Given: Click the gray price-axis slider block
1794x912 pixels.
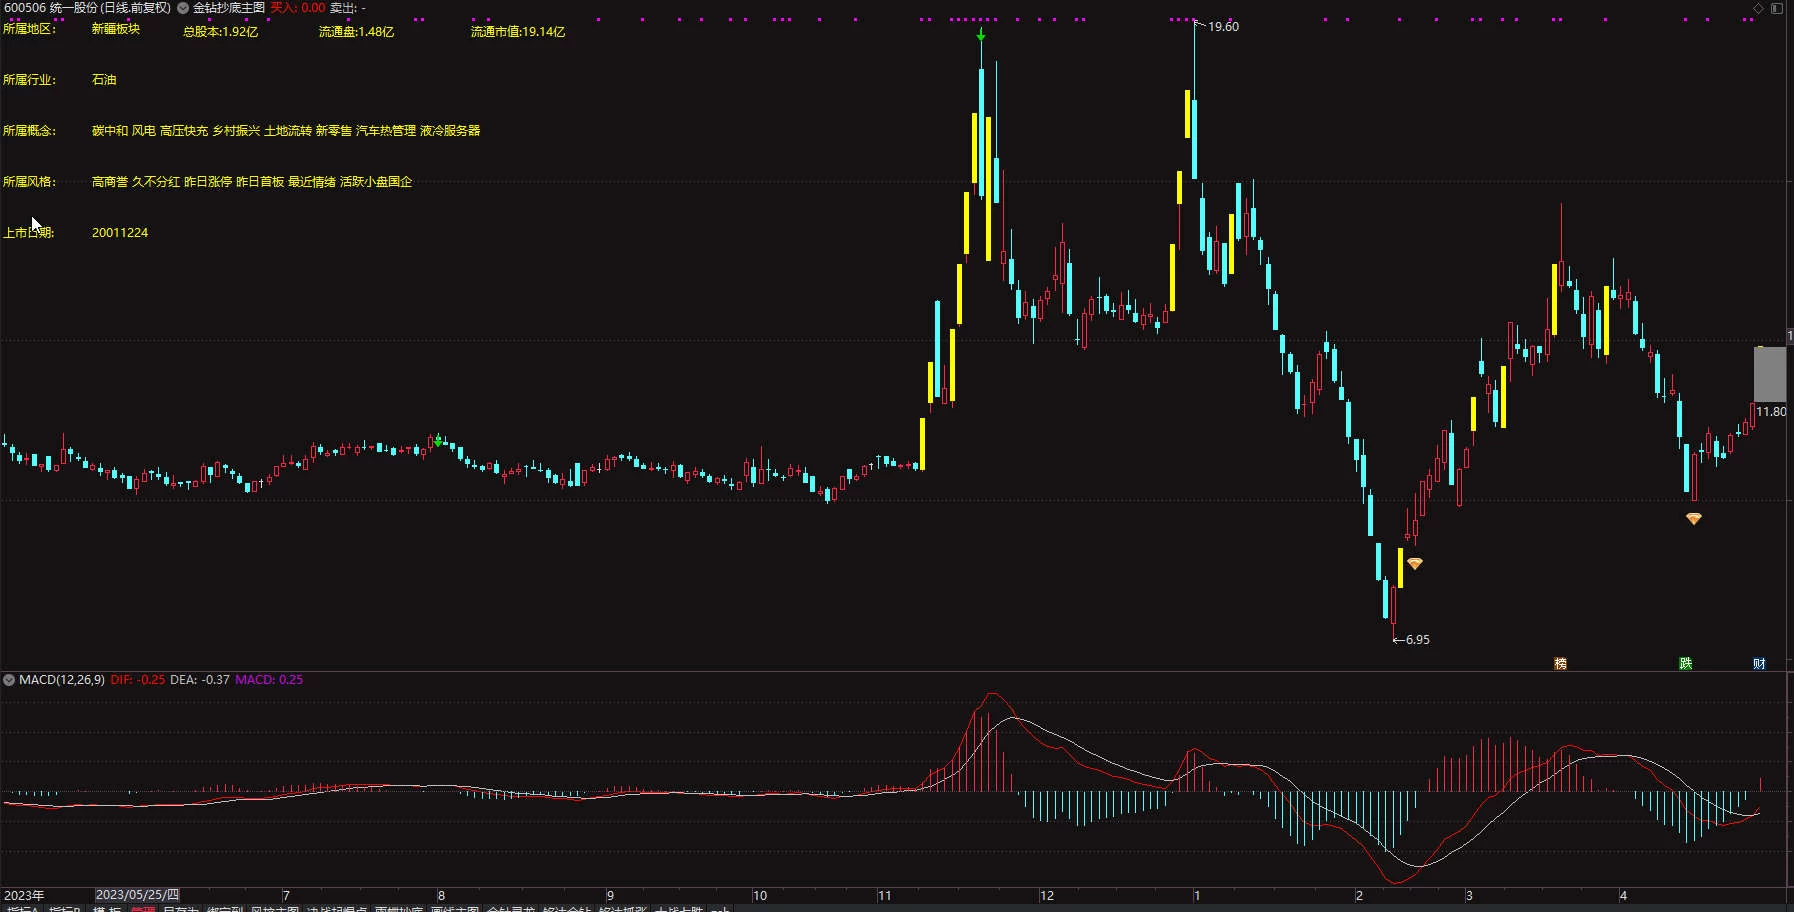Looking at the screenshot, I should 1770,374.
